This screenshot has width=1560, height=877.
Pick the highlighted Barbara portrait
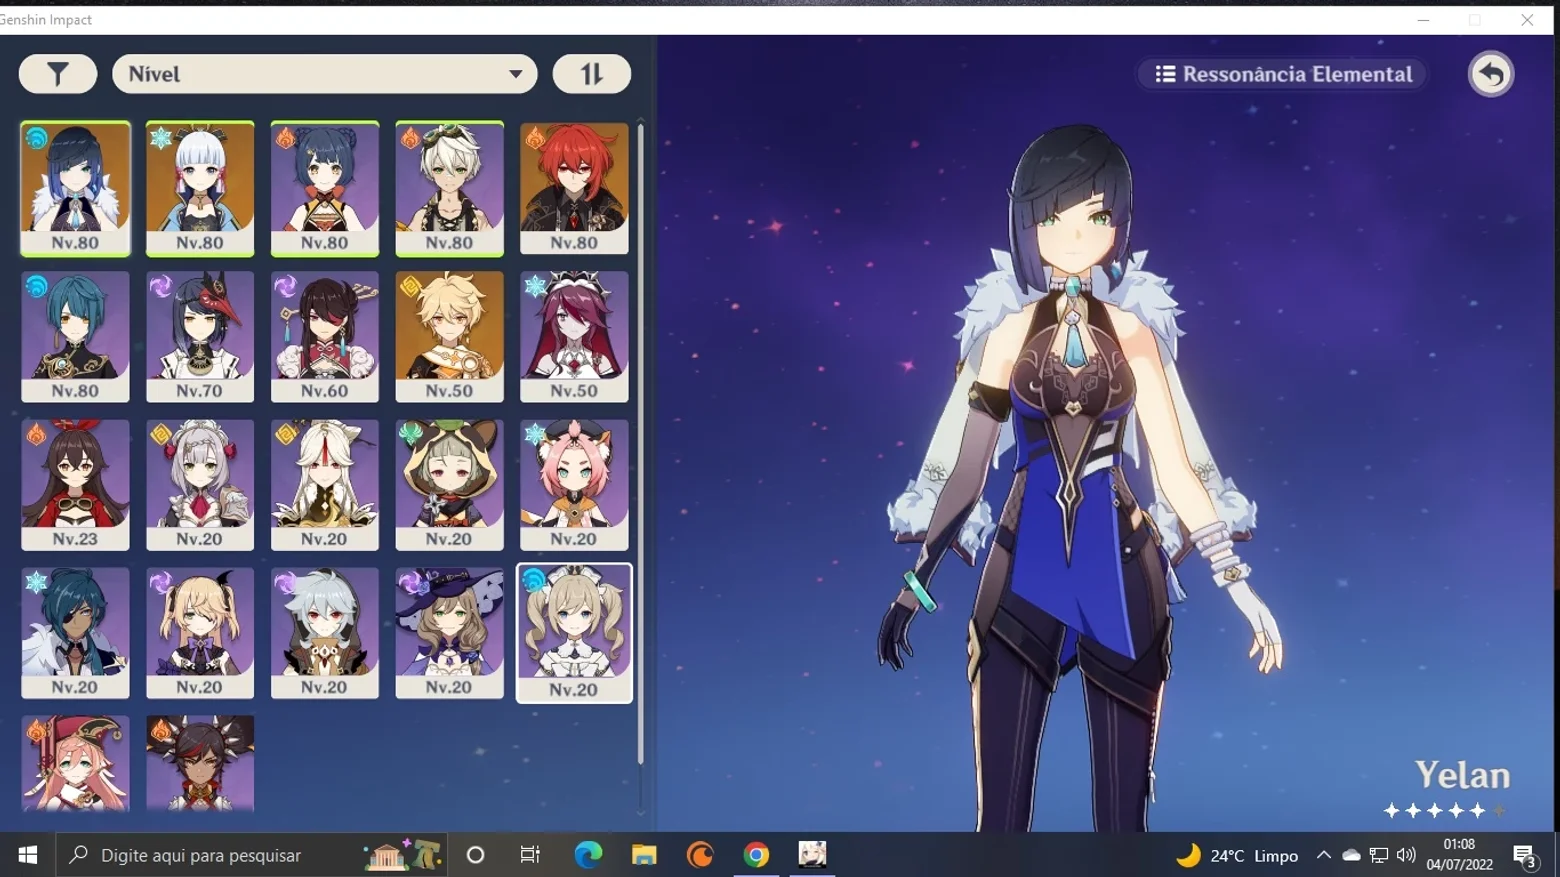pyautogui.click(x=574, y=633)
